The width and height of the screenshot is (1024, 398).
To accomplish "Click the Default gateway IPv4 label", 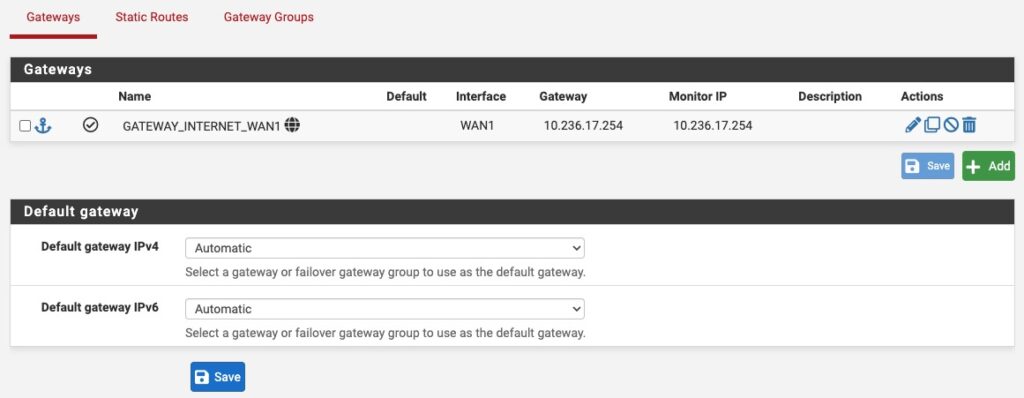I will pos(100,246).
